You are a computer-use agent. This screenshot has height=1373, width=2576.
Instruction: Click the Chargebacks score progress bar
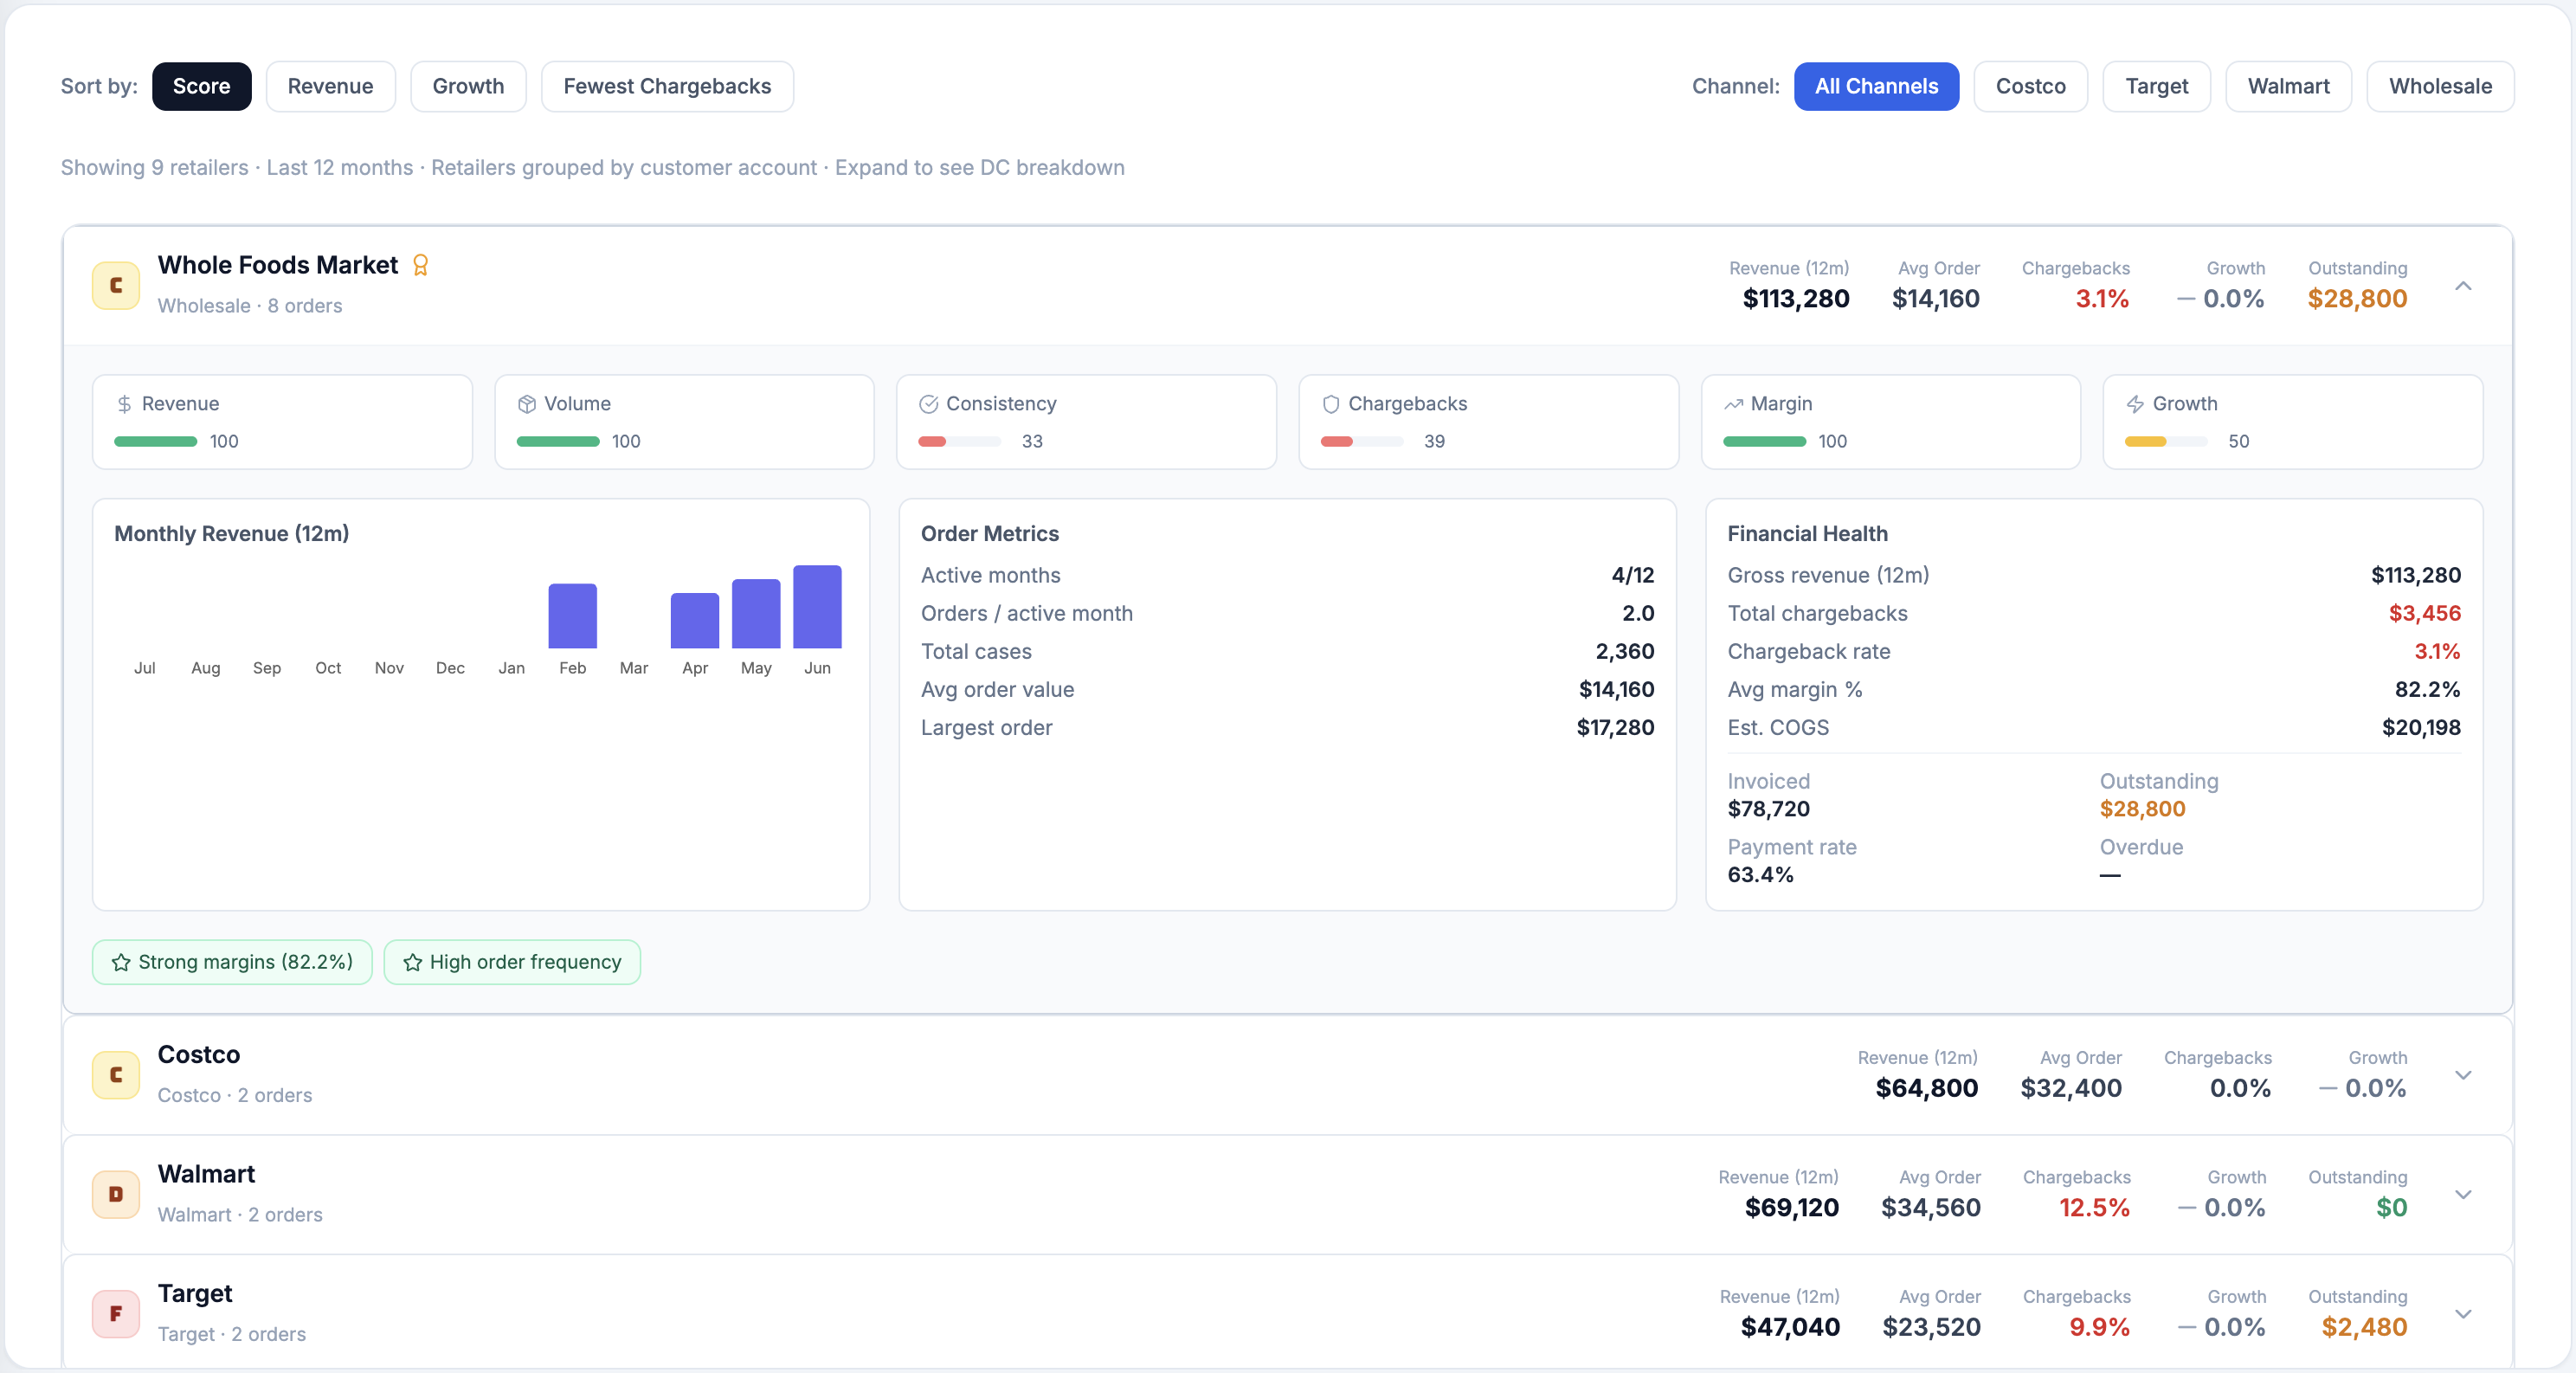point(1362,442)
